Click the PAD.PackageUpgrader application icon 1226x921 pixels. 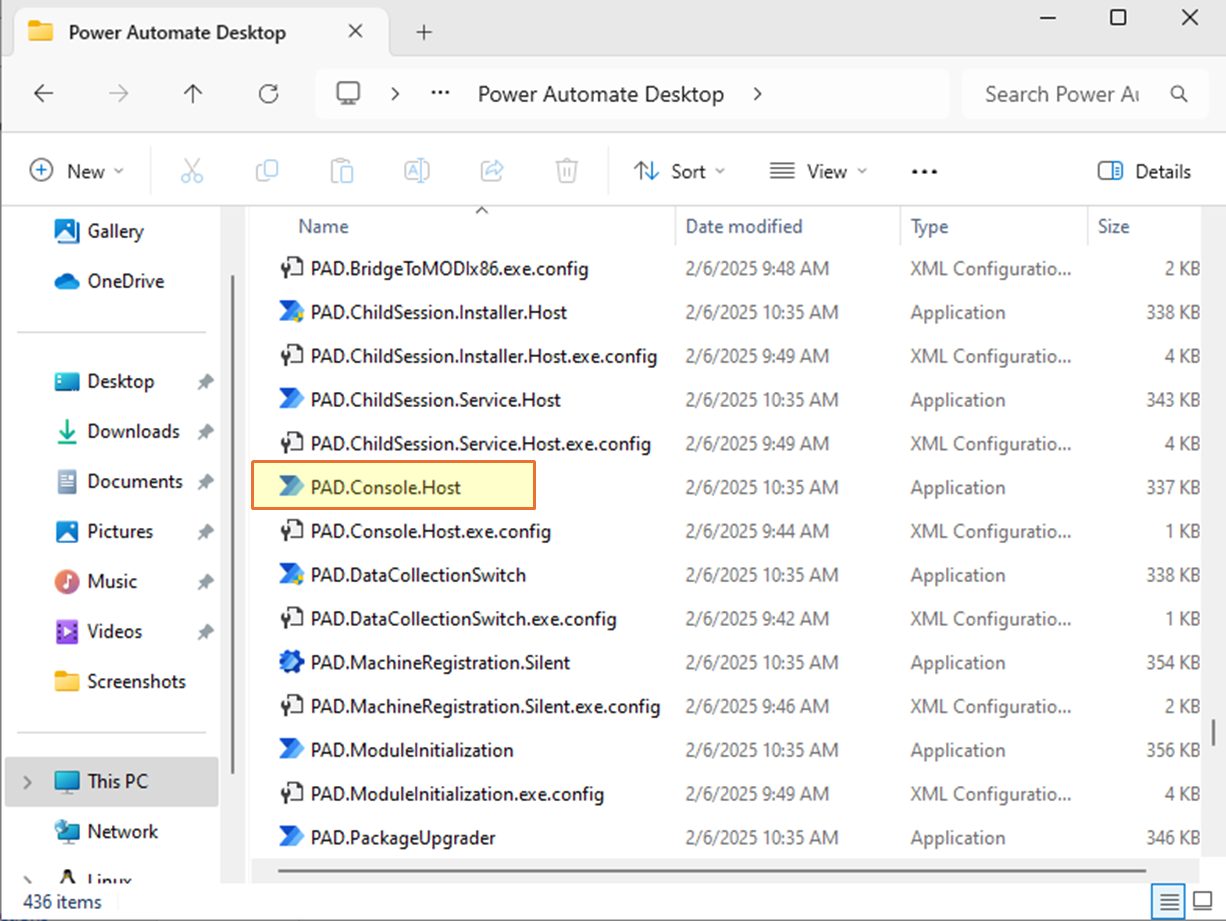[291, 838]
